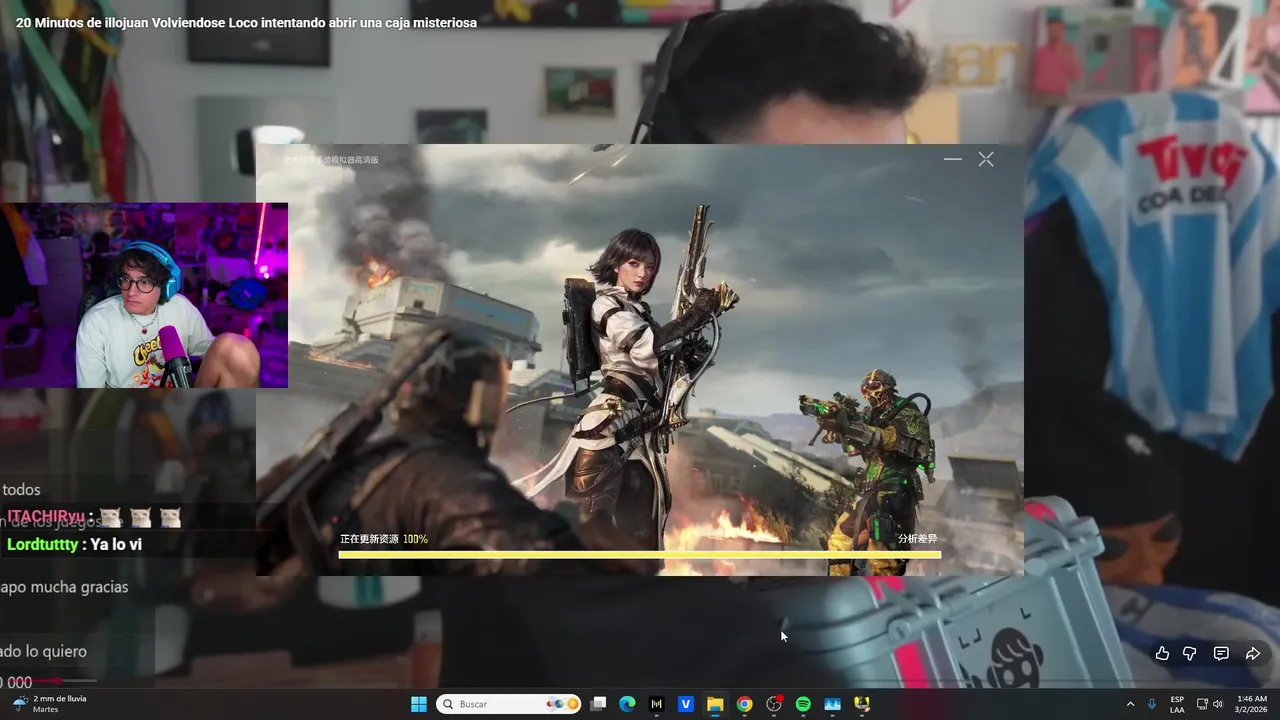Open File Explorer from the taskbar

(x=715, y=704)
